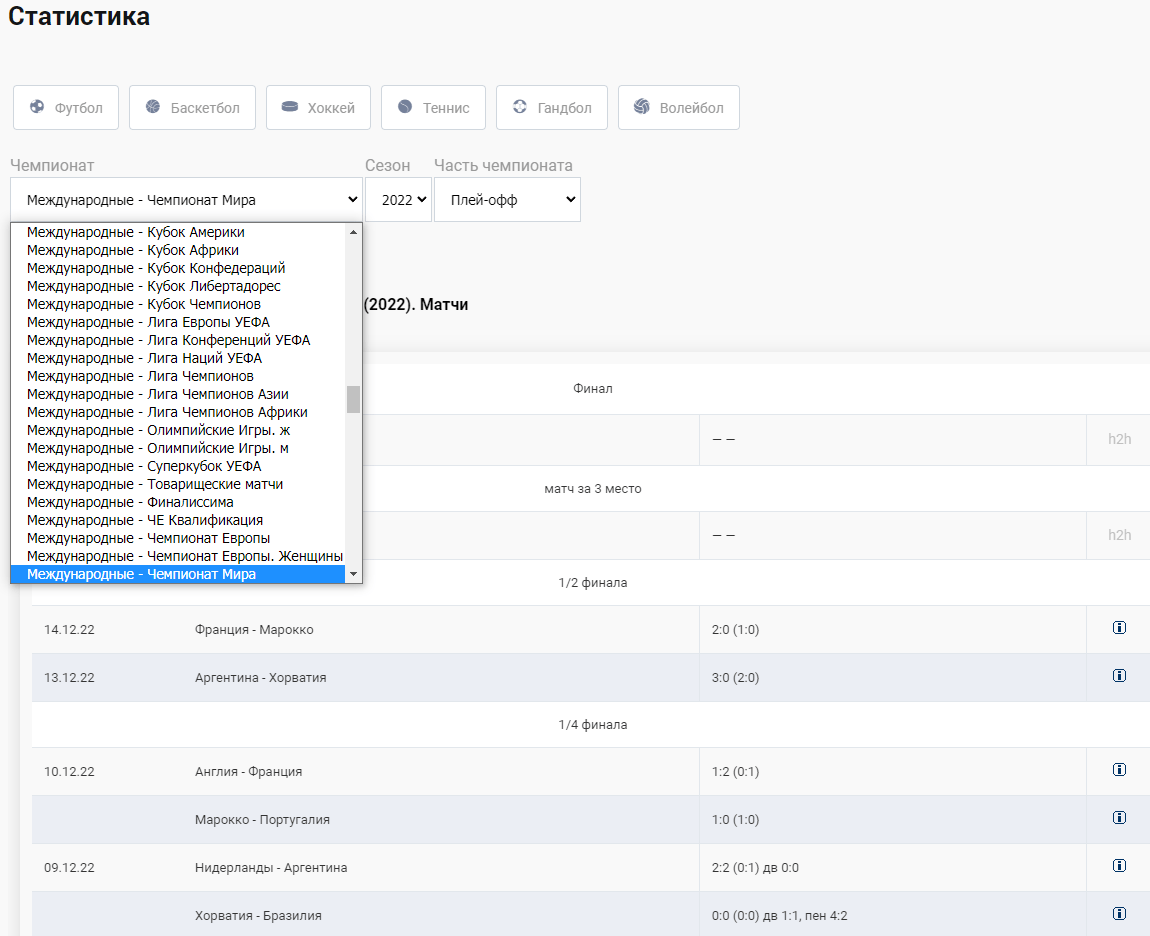Image resolution: width=1150 pixels, height=936 pixels.
Task: Open the Часть чемпионата Плей-офф dropdown
Action: (508, 200)
